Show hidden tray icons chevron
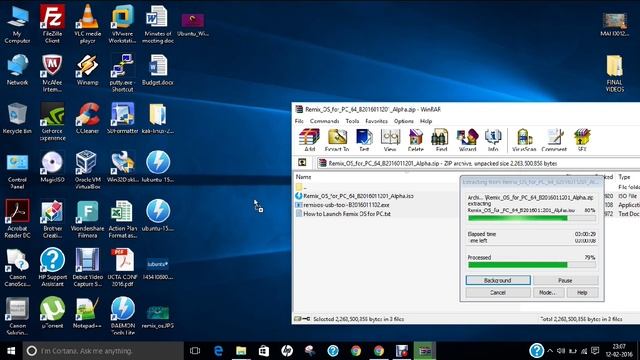Screen dimensions: 640x360 coord(550,351)
